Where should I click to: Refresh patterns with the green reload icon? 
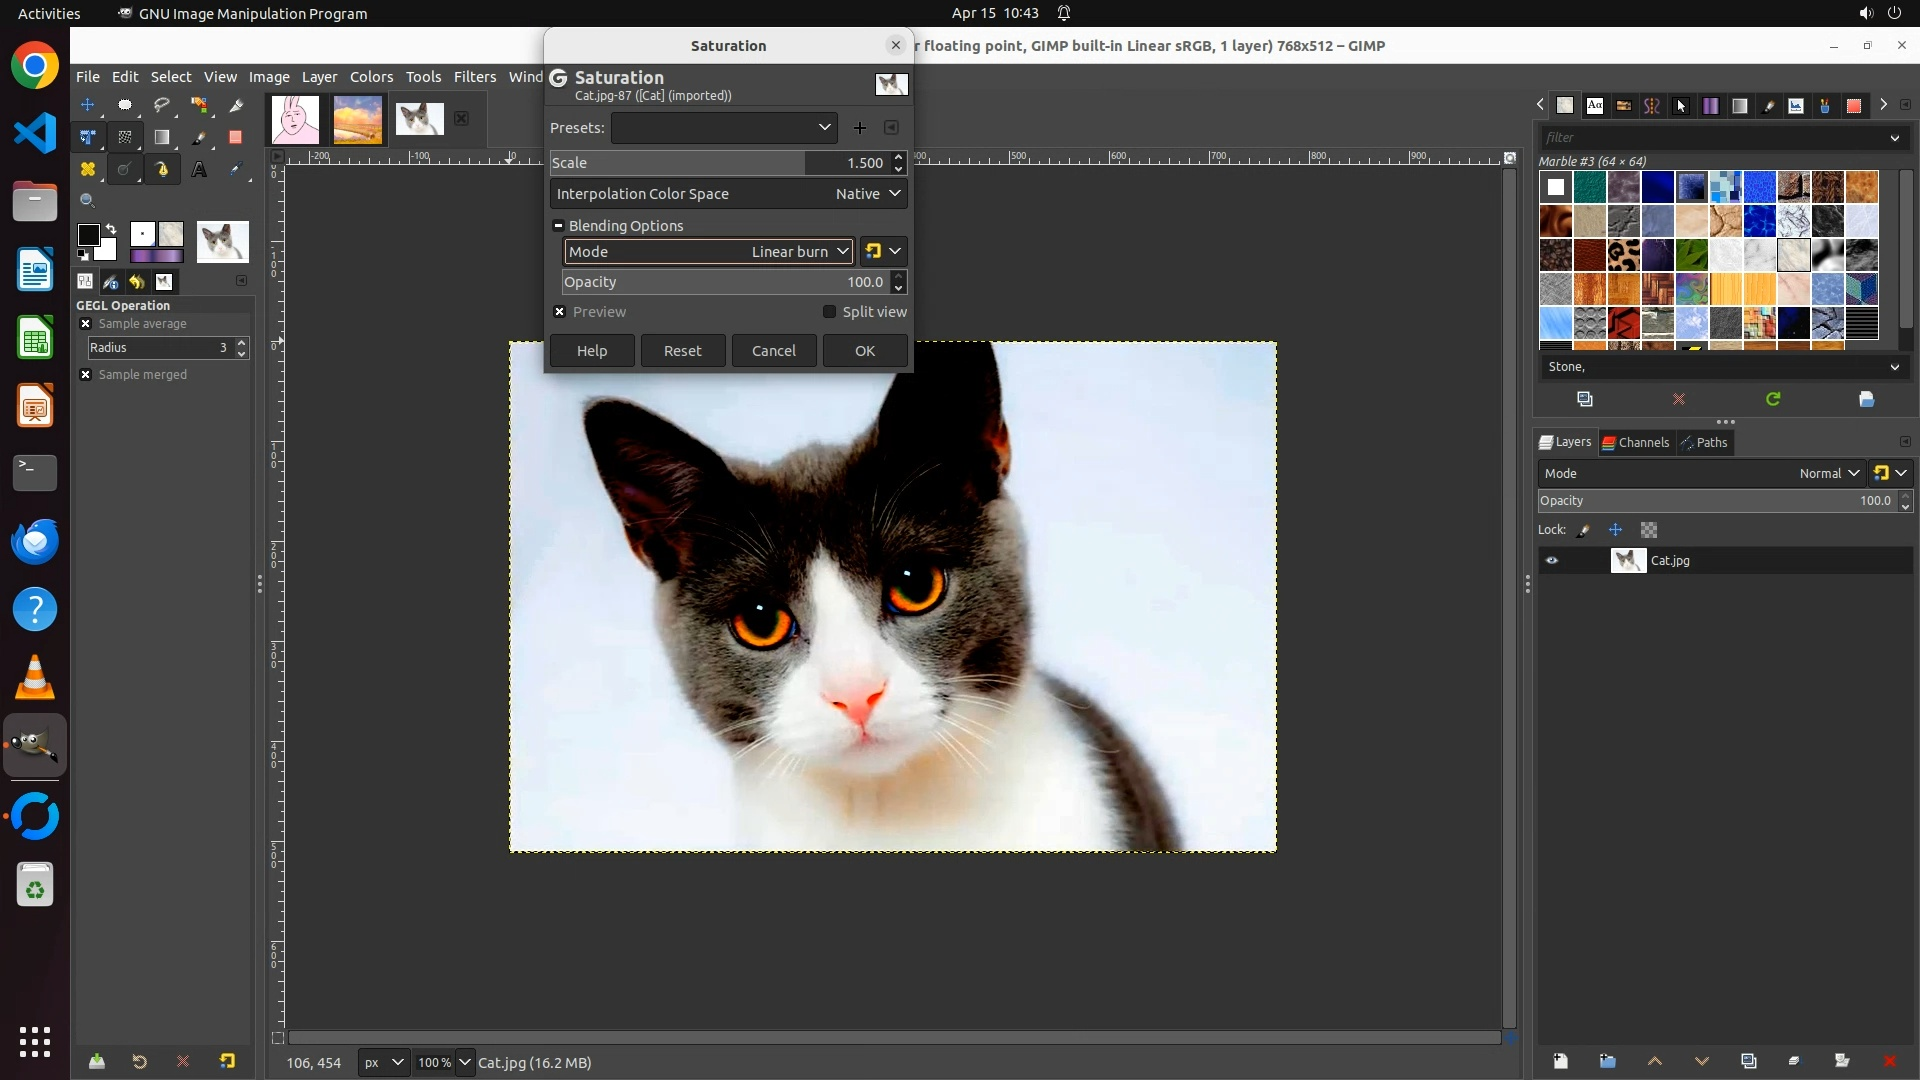(1773, 399)
